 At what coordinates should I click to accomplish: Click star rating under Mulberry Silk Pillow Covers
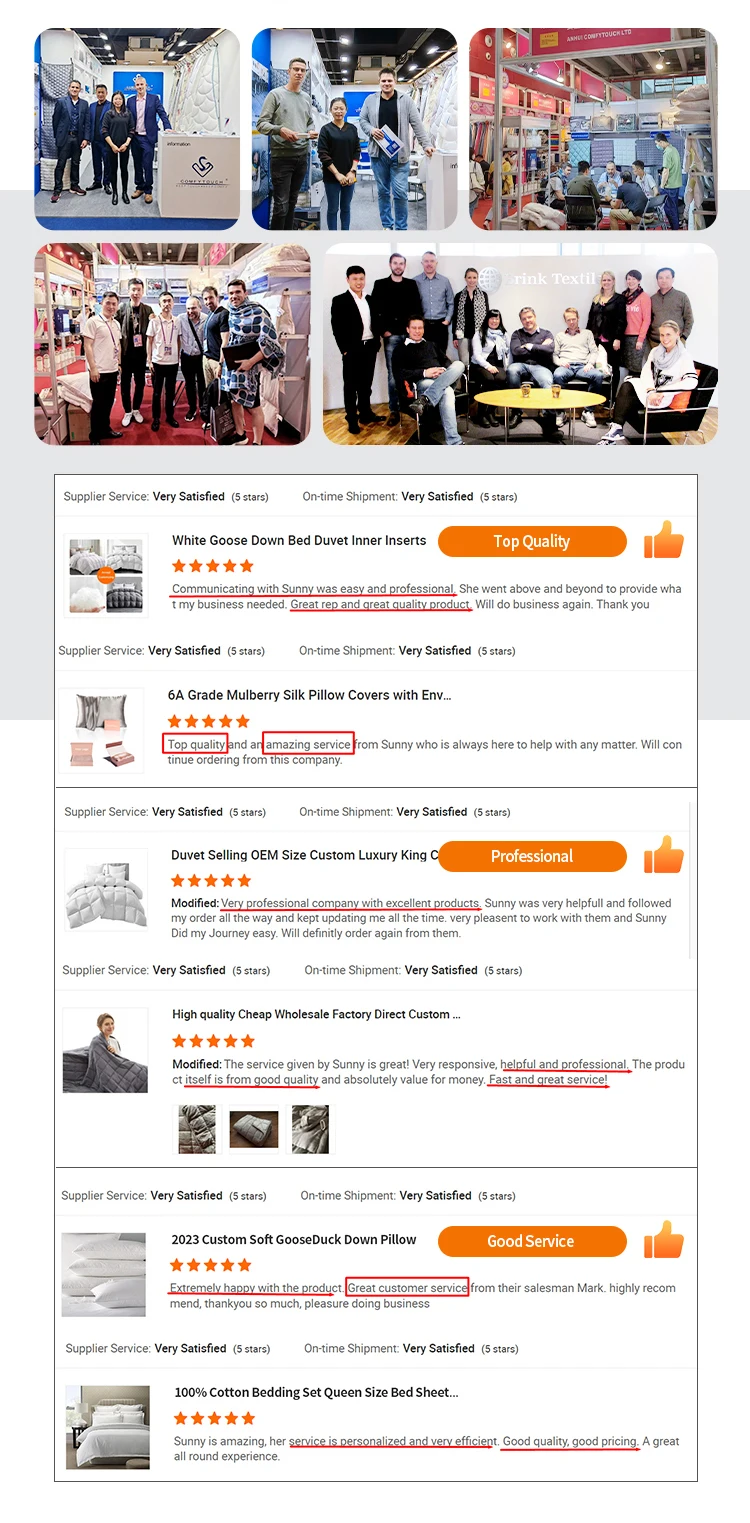(209, 721)
